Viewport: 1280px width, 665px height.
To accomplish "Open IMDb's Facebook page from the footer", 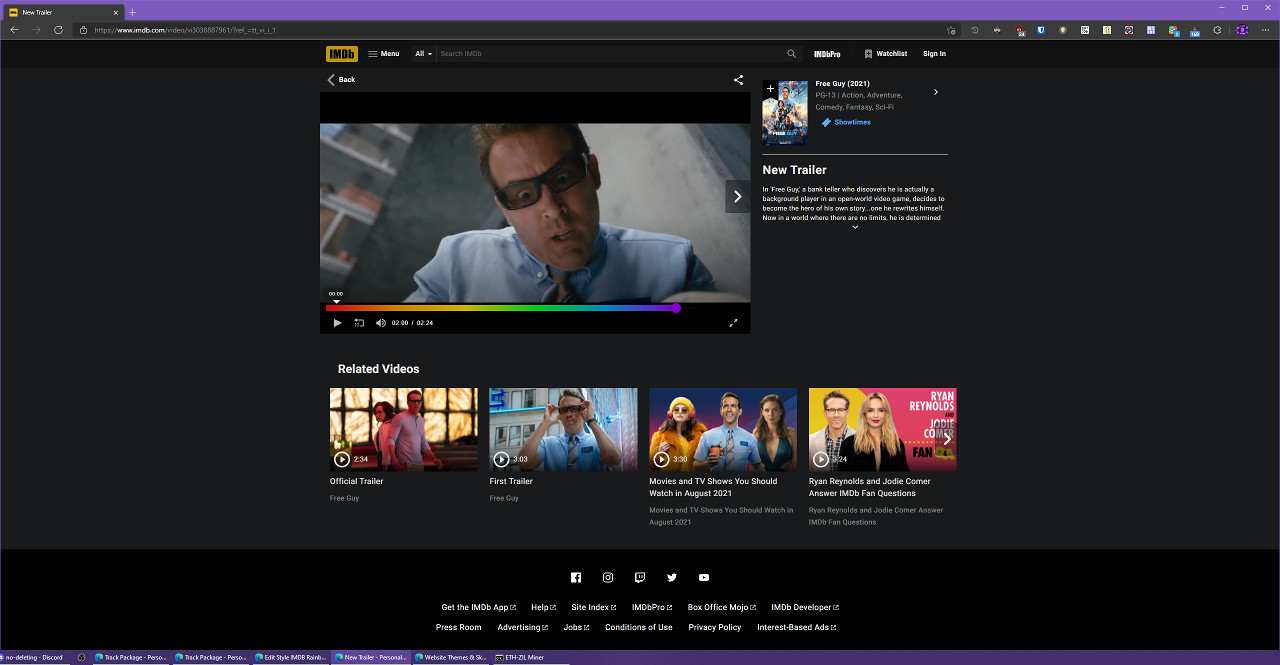I will (x=576, y=577).
